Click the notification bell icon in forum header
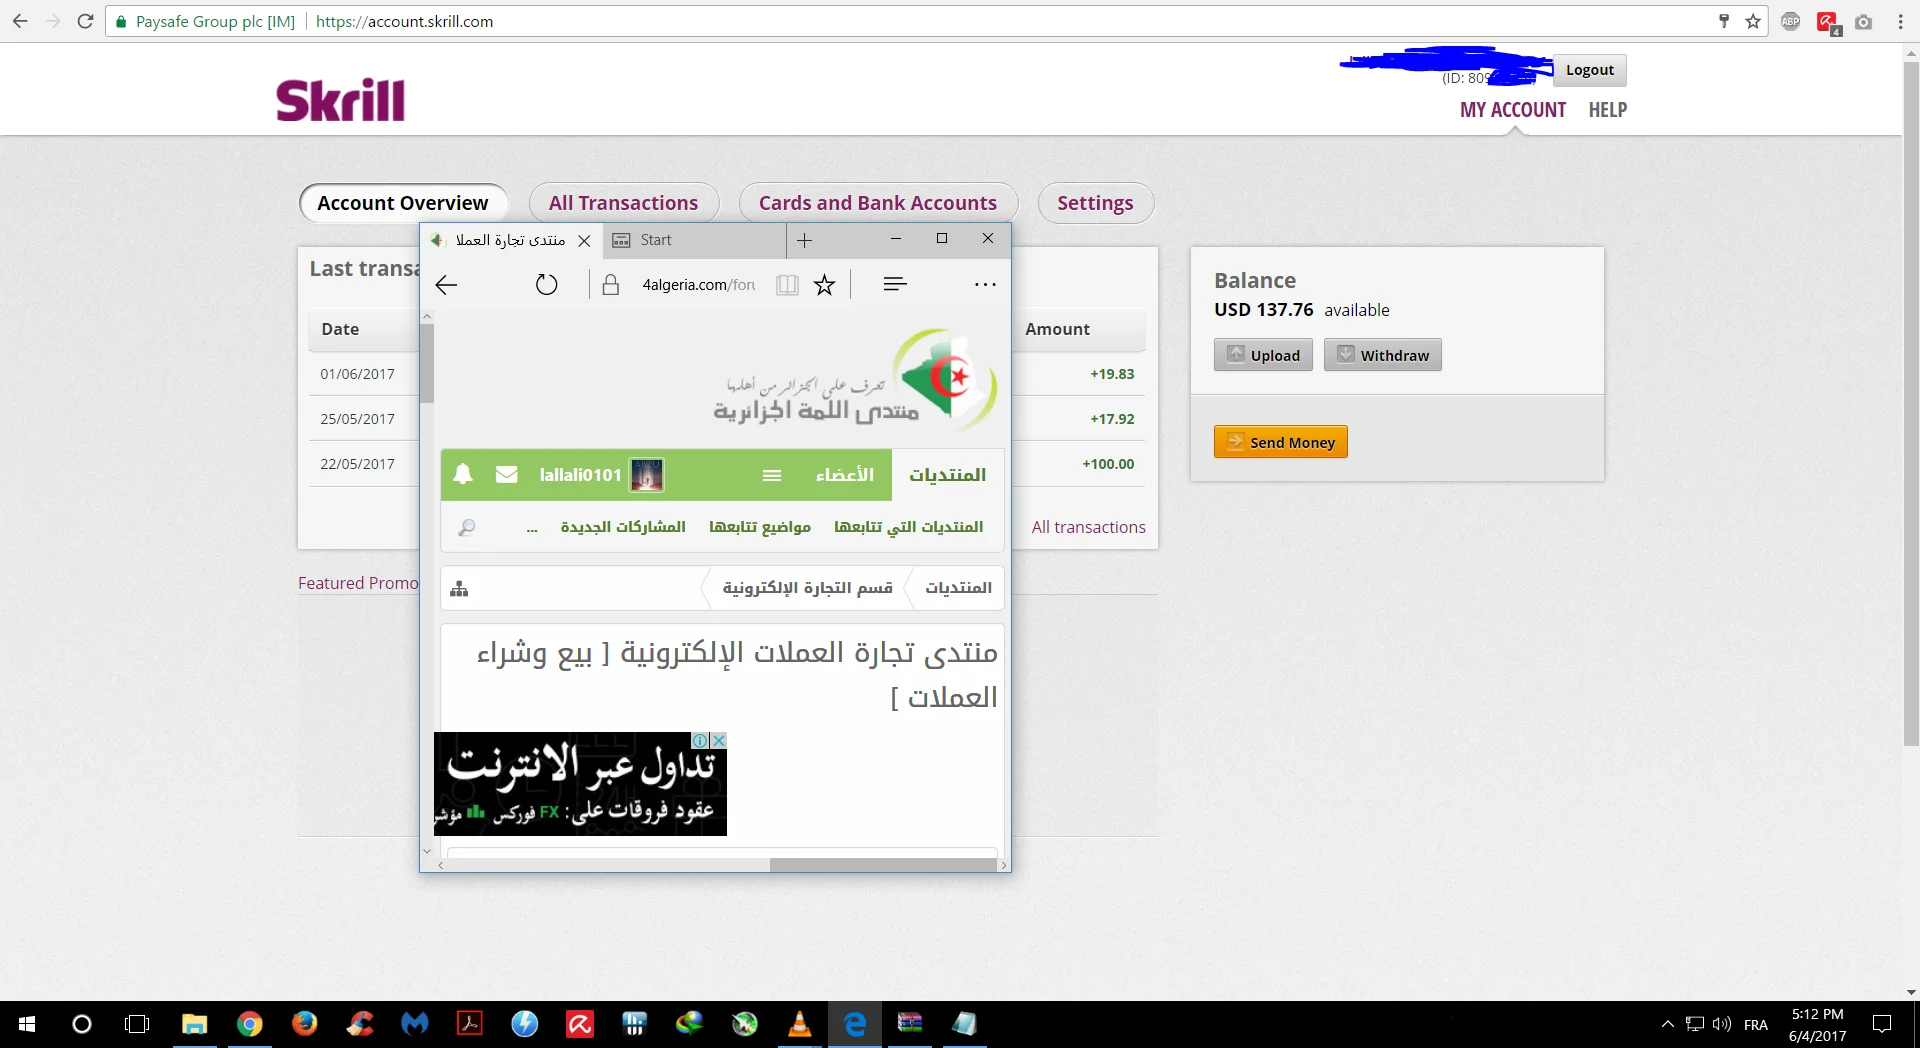 click(463, 474)
